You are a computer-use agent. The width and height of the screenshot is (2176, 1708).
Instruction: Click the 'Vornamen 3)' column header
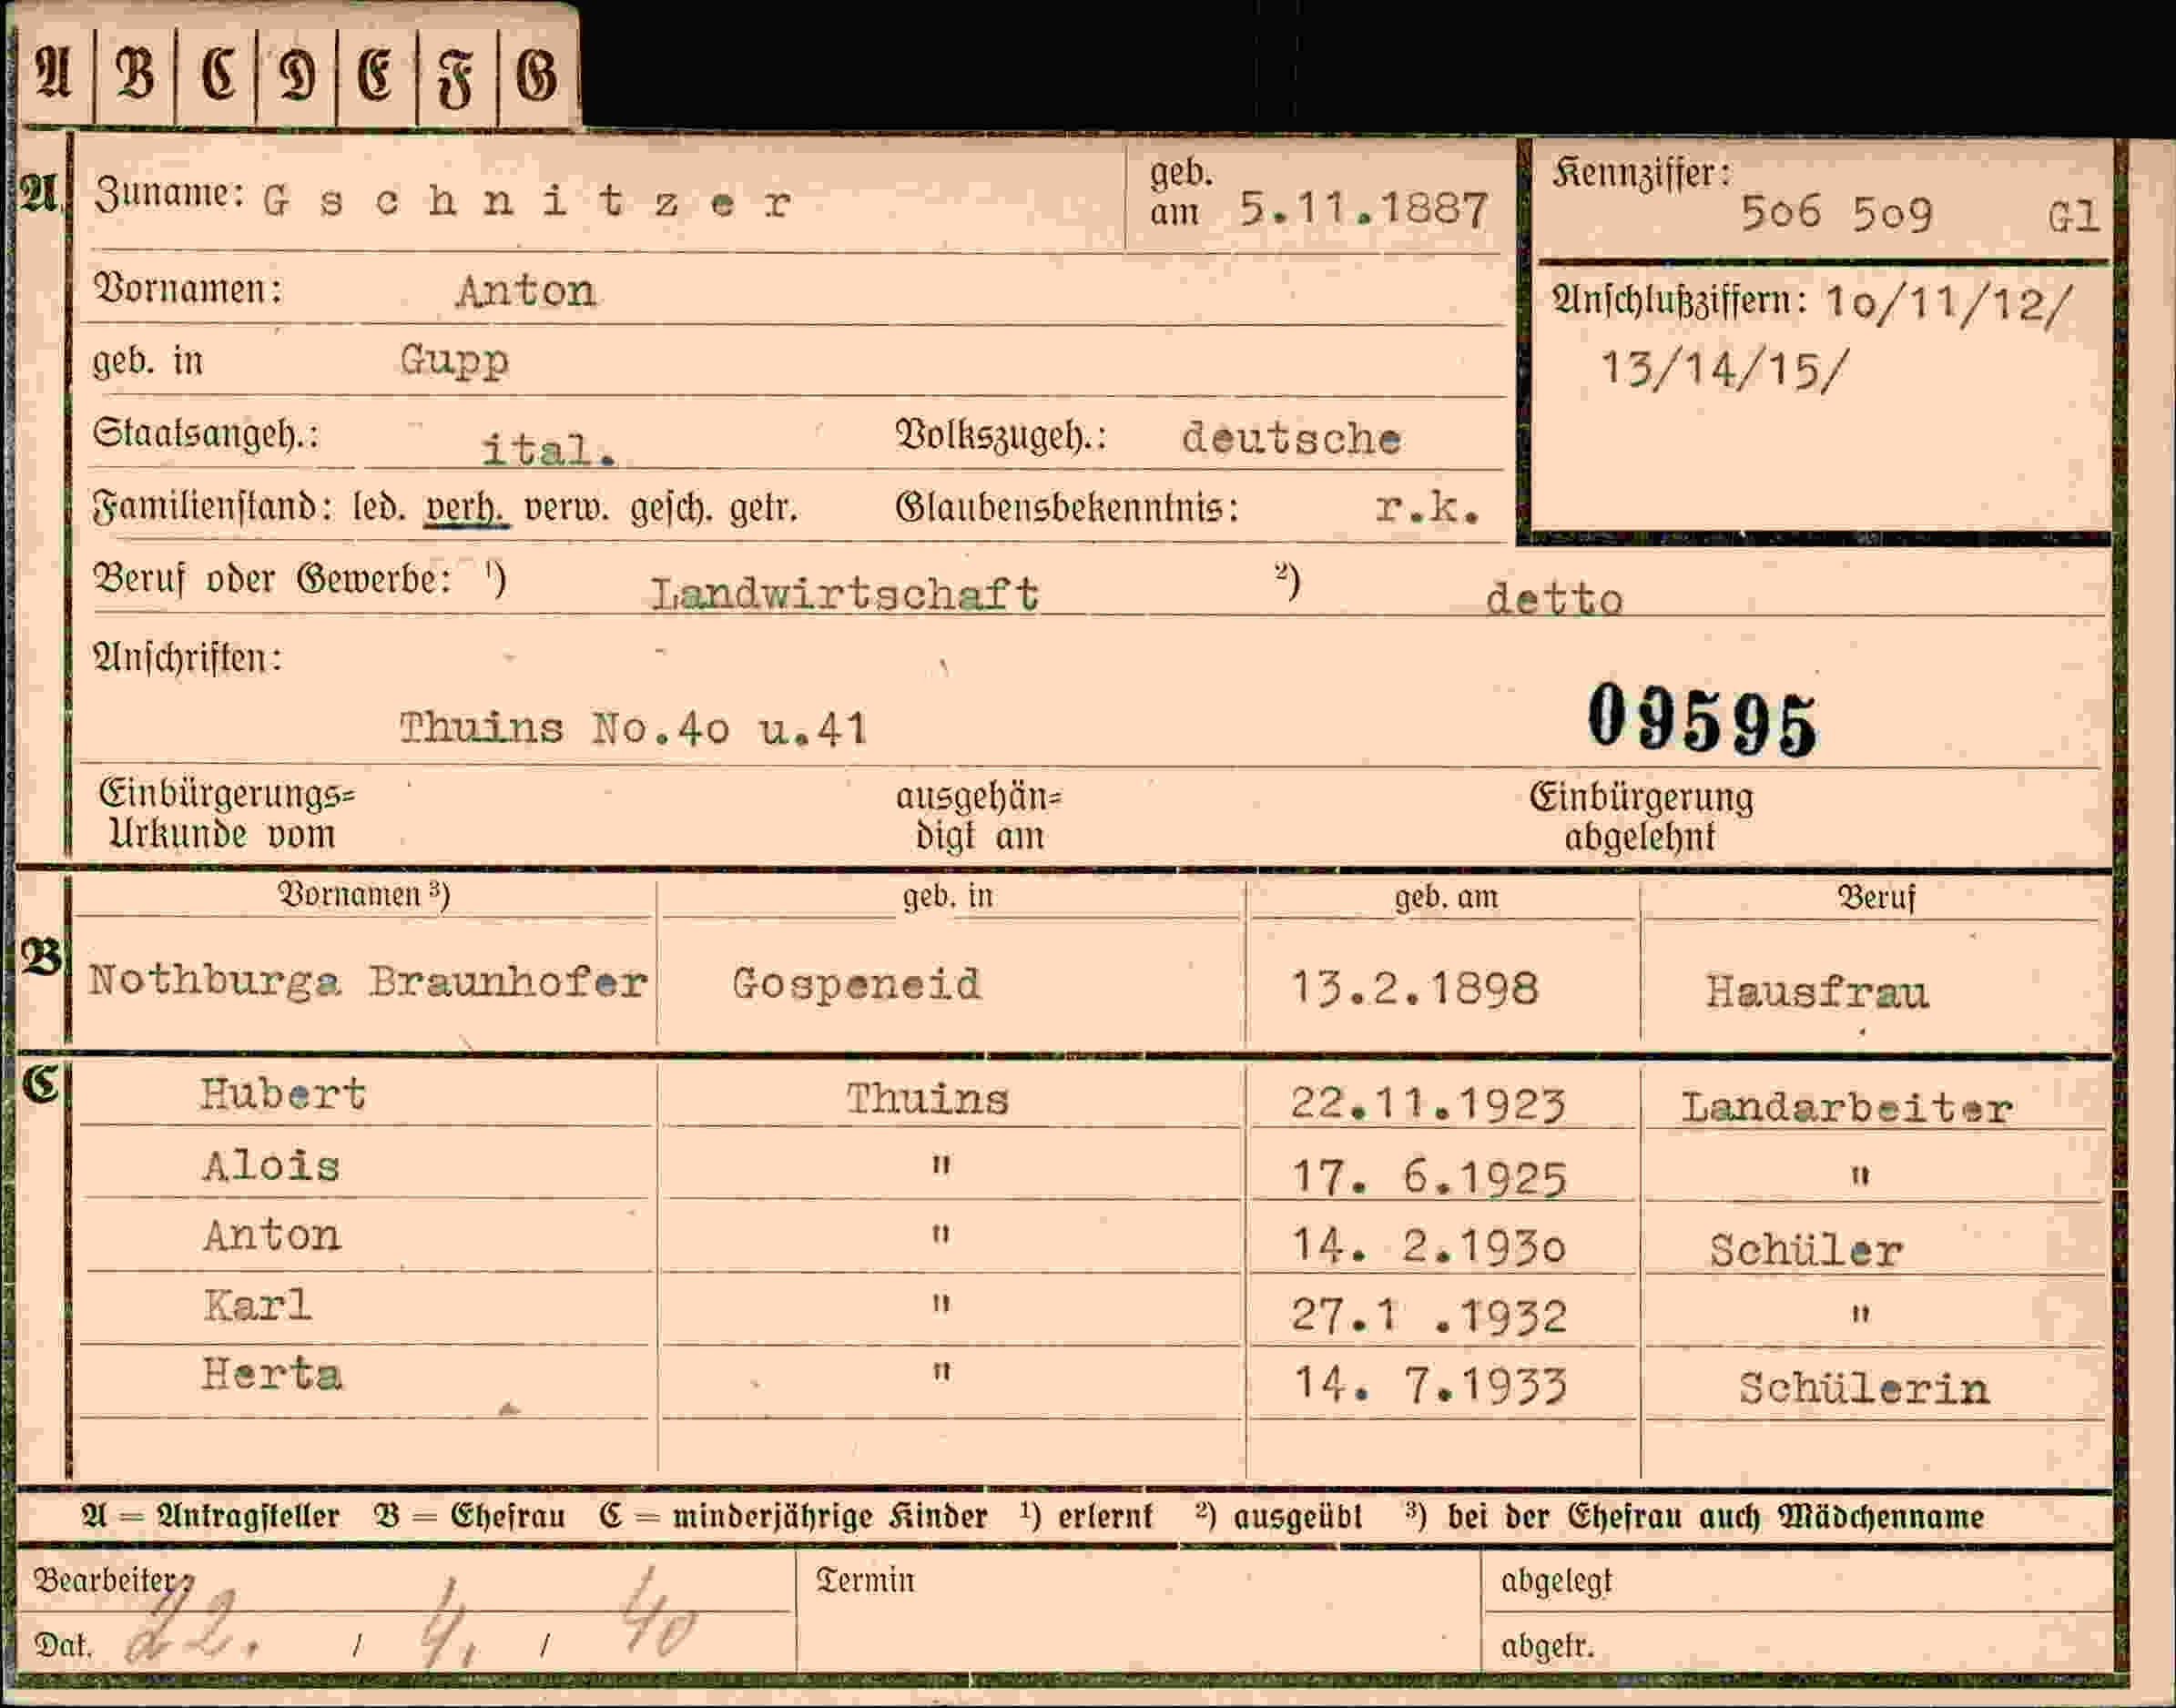(363, 894)
